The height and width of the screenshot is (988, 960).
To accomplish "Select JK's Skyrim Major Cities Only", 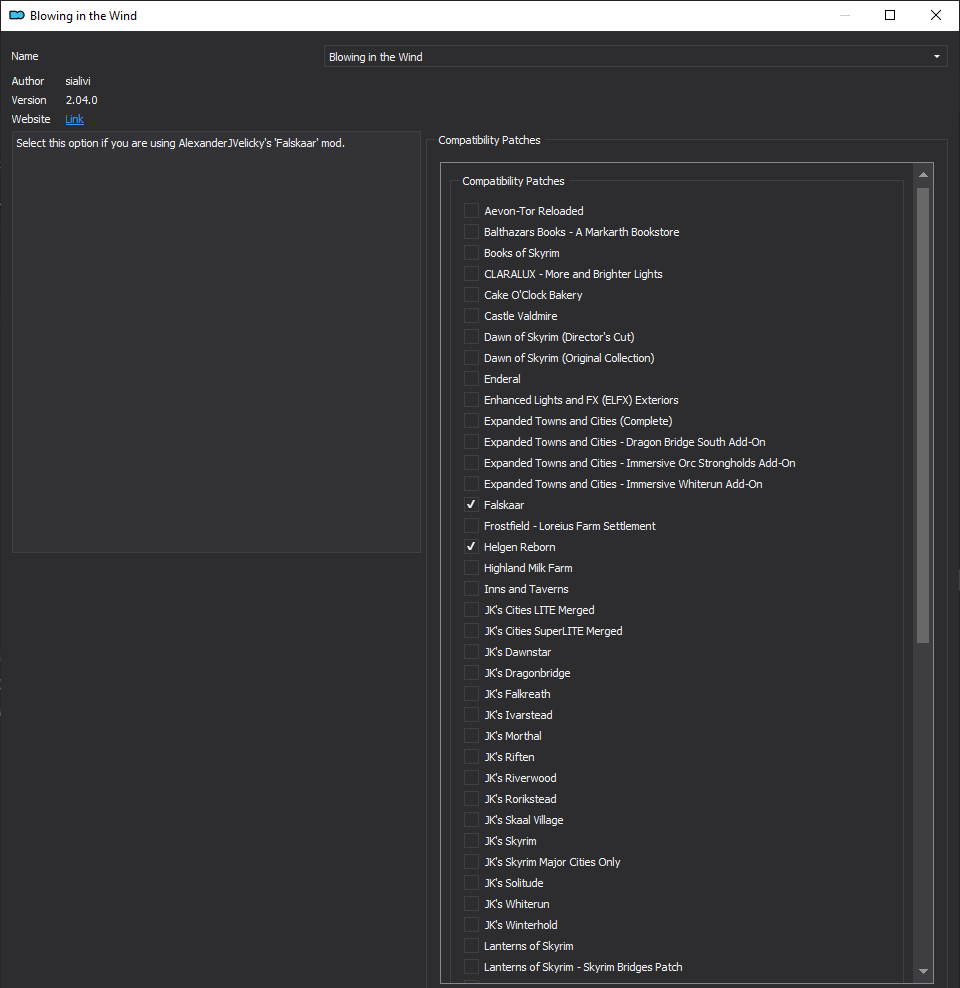I will pyautogui.click(x=471, y=862).
